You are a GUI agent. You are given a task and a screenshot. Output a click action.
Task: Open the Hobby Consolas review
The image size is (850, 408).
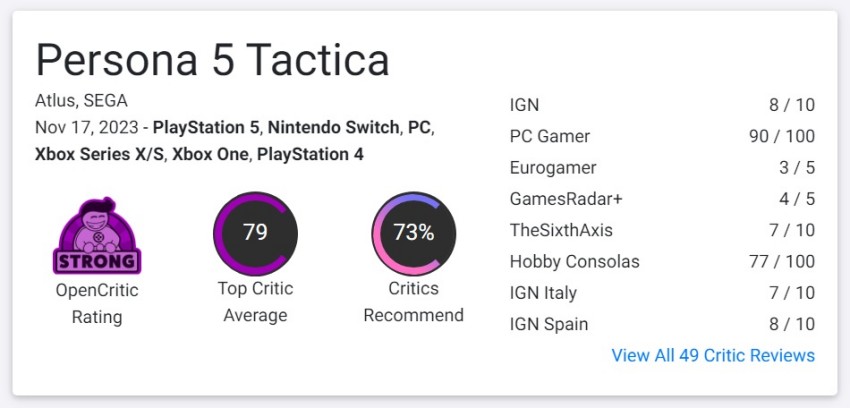[x=662, y=262]
